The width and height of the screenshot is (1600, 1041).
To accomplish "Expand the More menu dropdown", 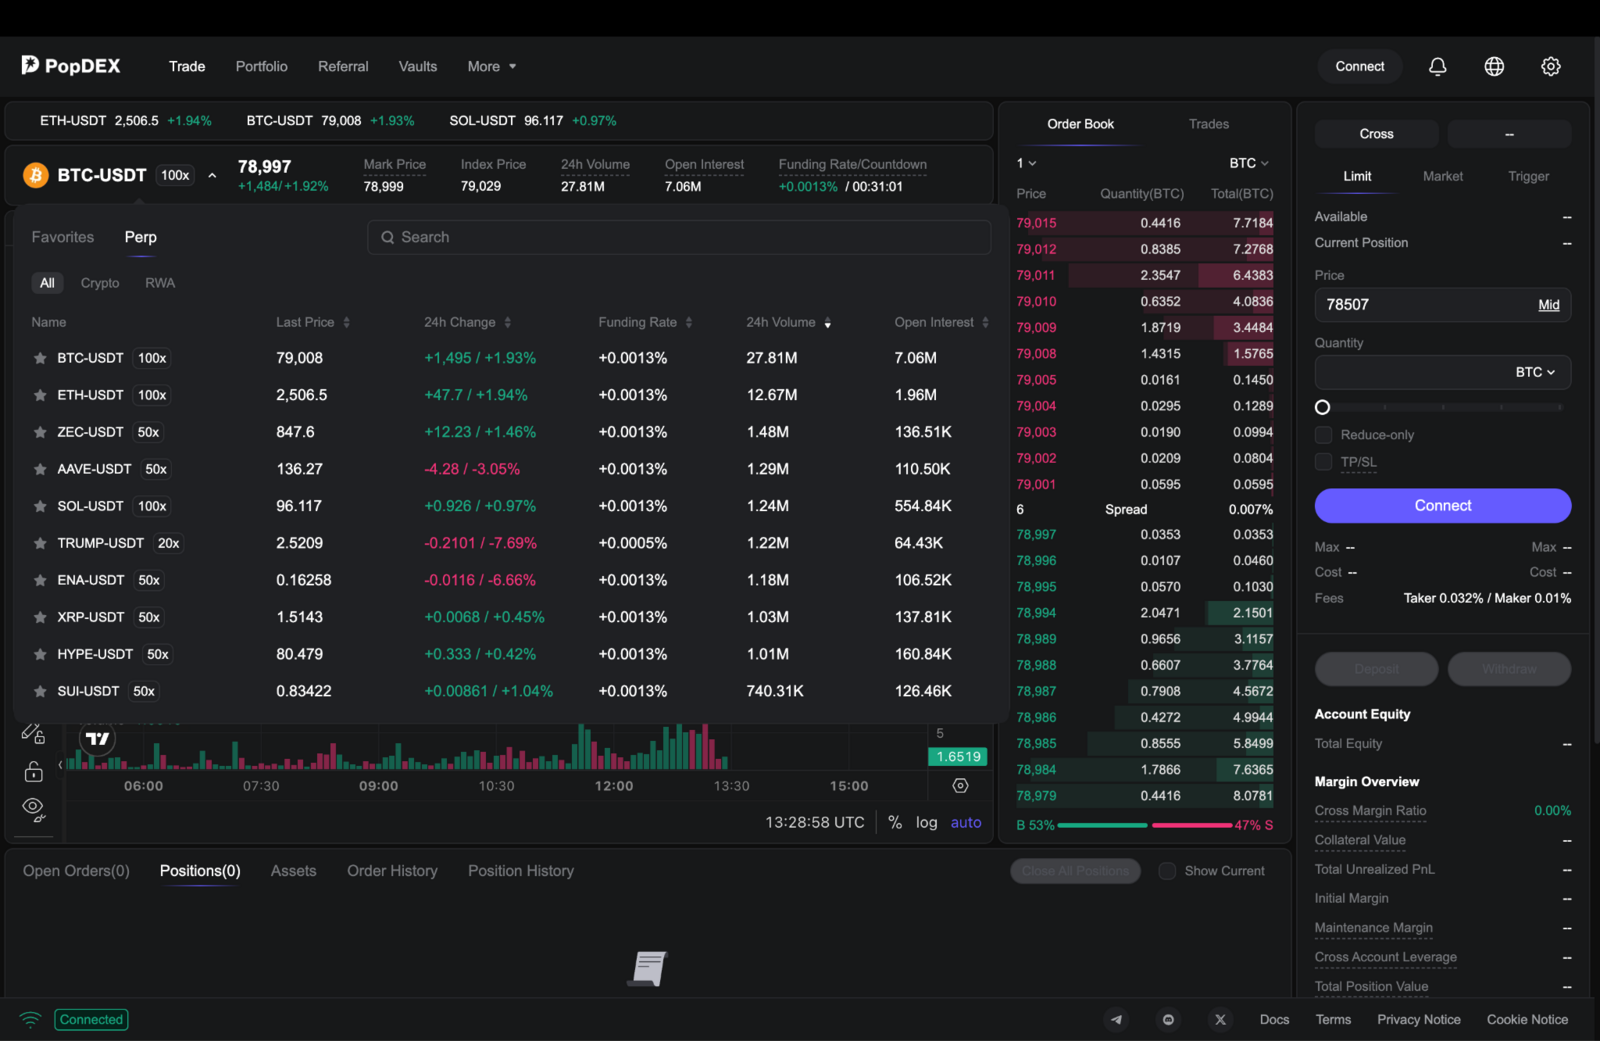I will pyautogui.click(x=492, y=66).
